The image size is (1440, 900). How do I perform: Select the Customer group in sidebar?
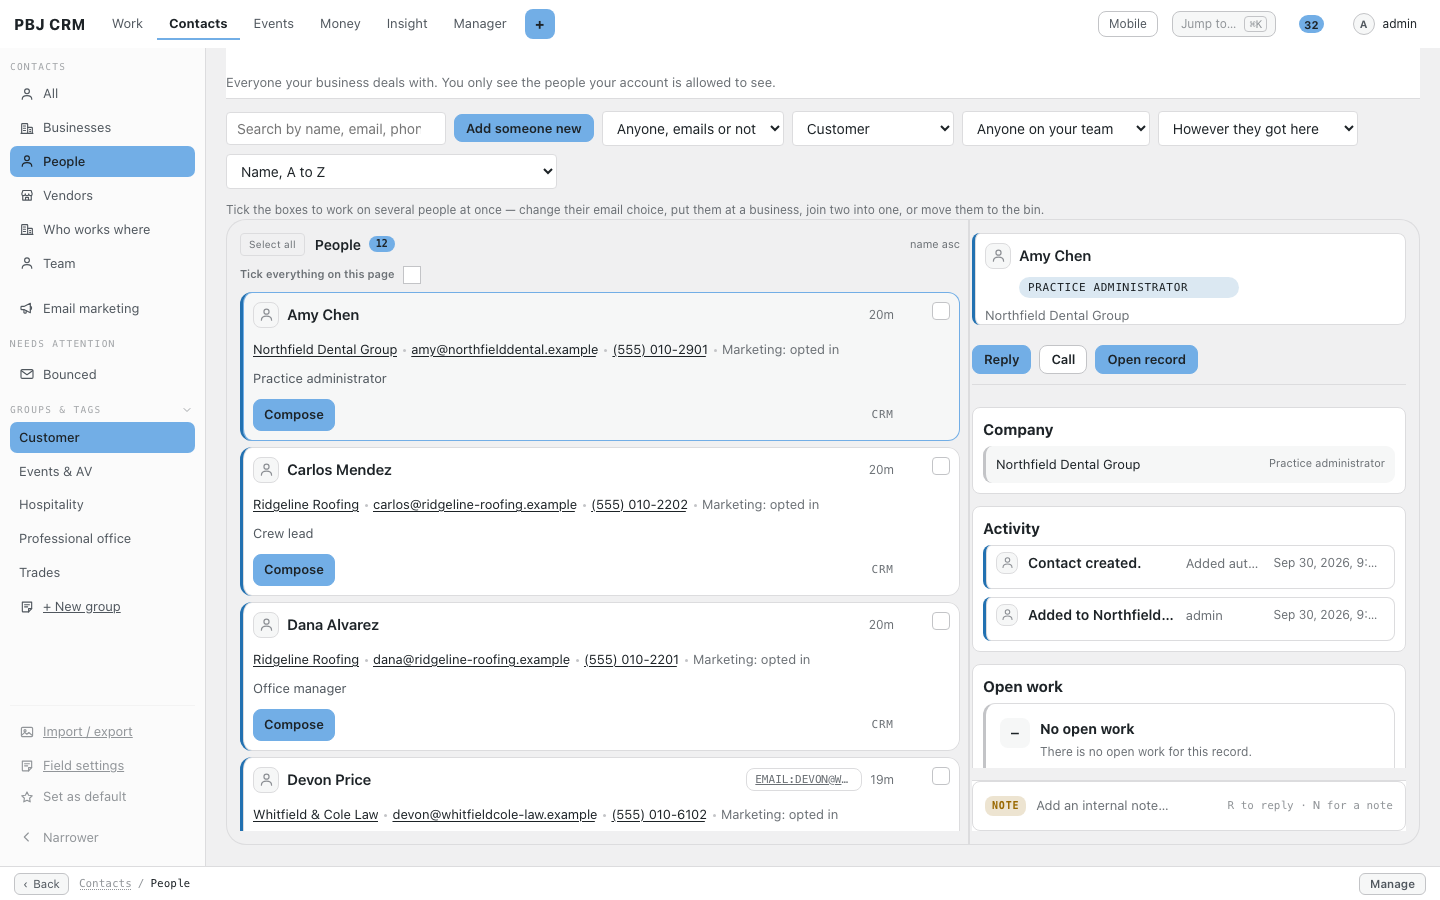tap(102, 438)
